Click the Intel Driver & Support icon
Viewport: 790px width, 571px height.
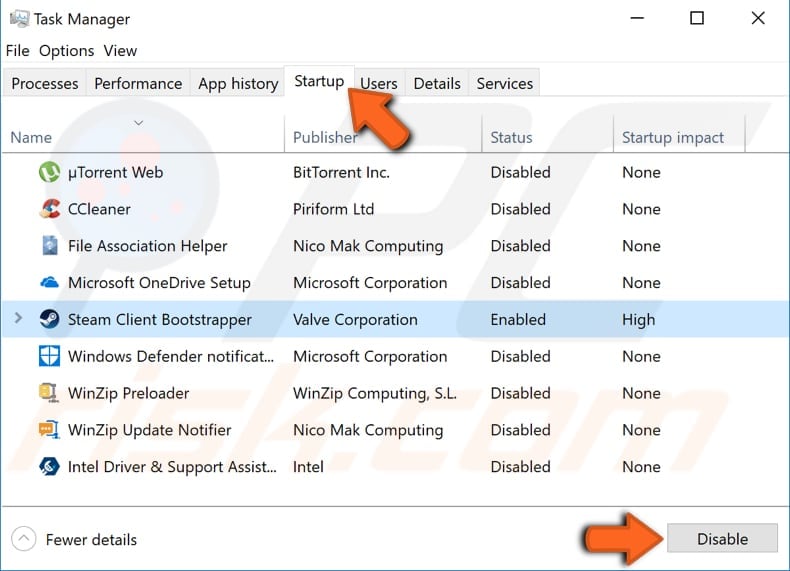[x=49, y=467]
